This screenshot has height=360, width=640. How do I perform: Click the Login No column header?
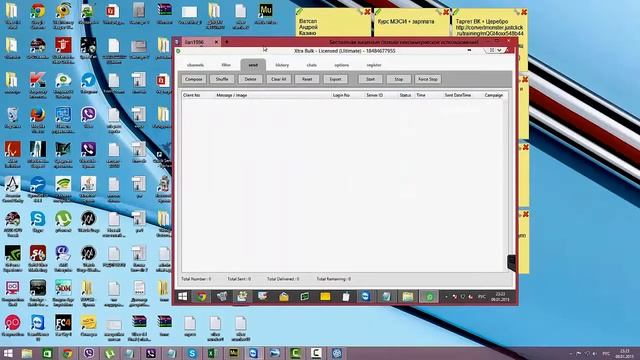coord(341,95)
